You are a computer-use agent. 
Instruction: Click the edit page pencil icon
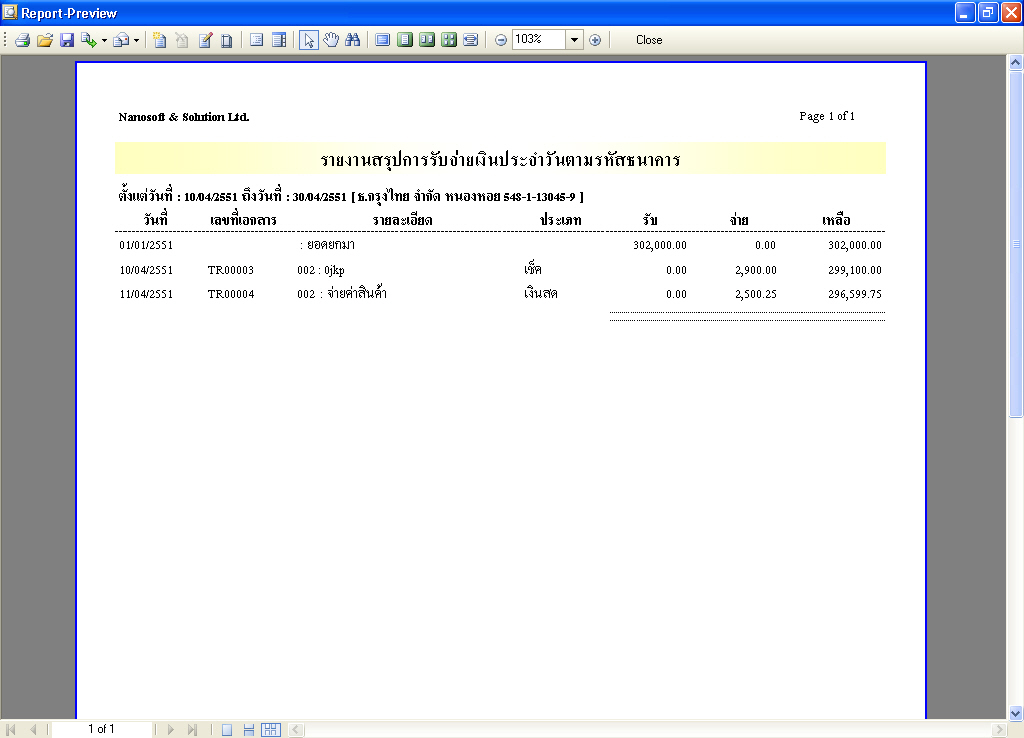click(205, 40)
